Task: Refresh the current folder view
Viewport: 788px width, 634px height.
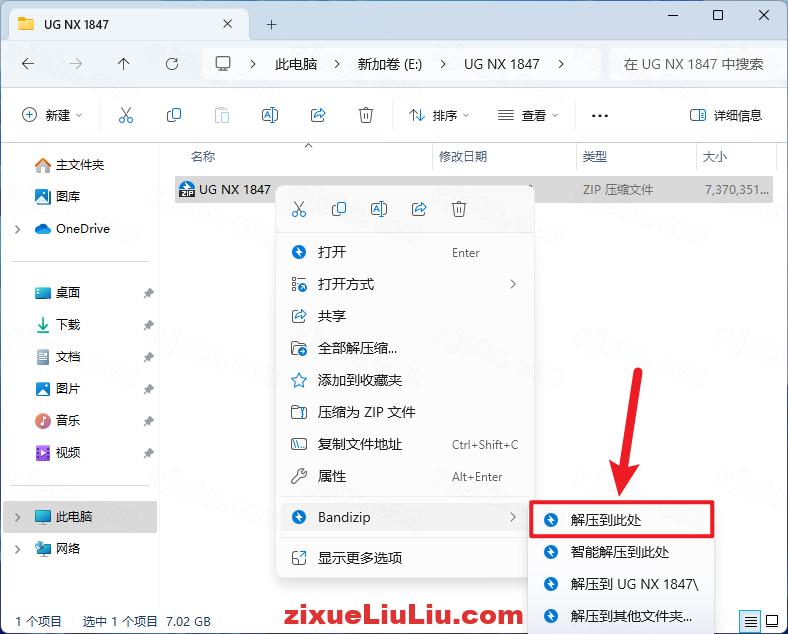Action: 172,64
